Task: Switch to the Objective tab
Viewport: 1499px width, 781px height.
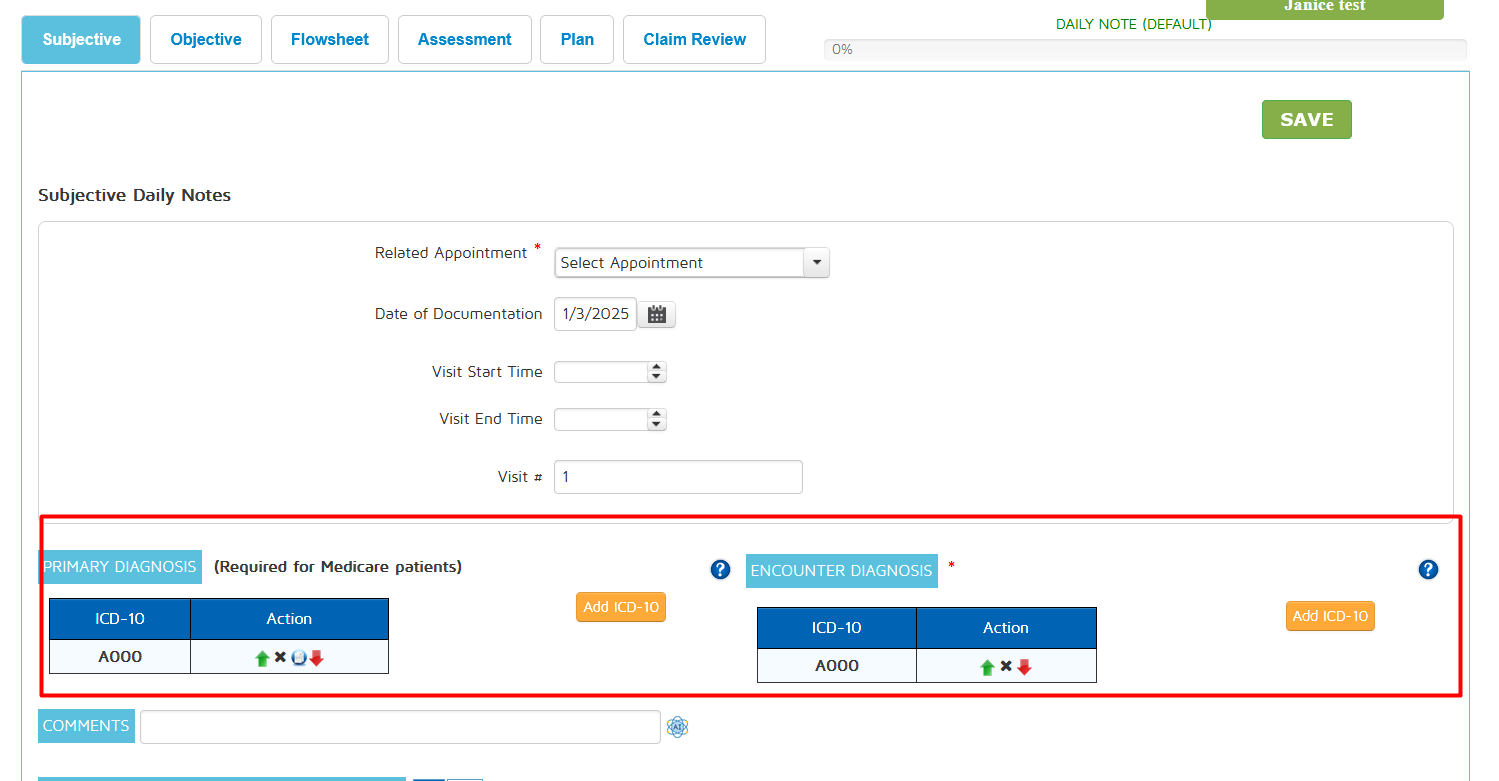Action: coord(206,40)
